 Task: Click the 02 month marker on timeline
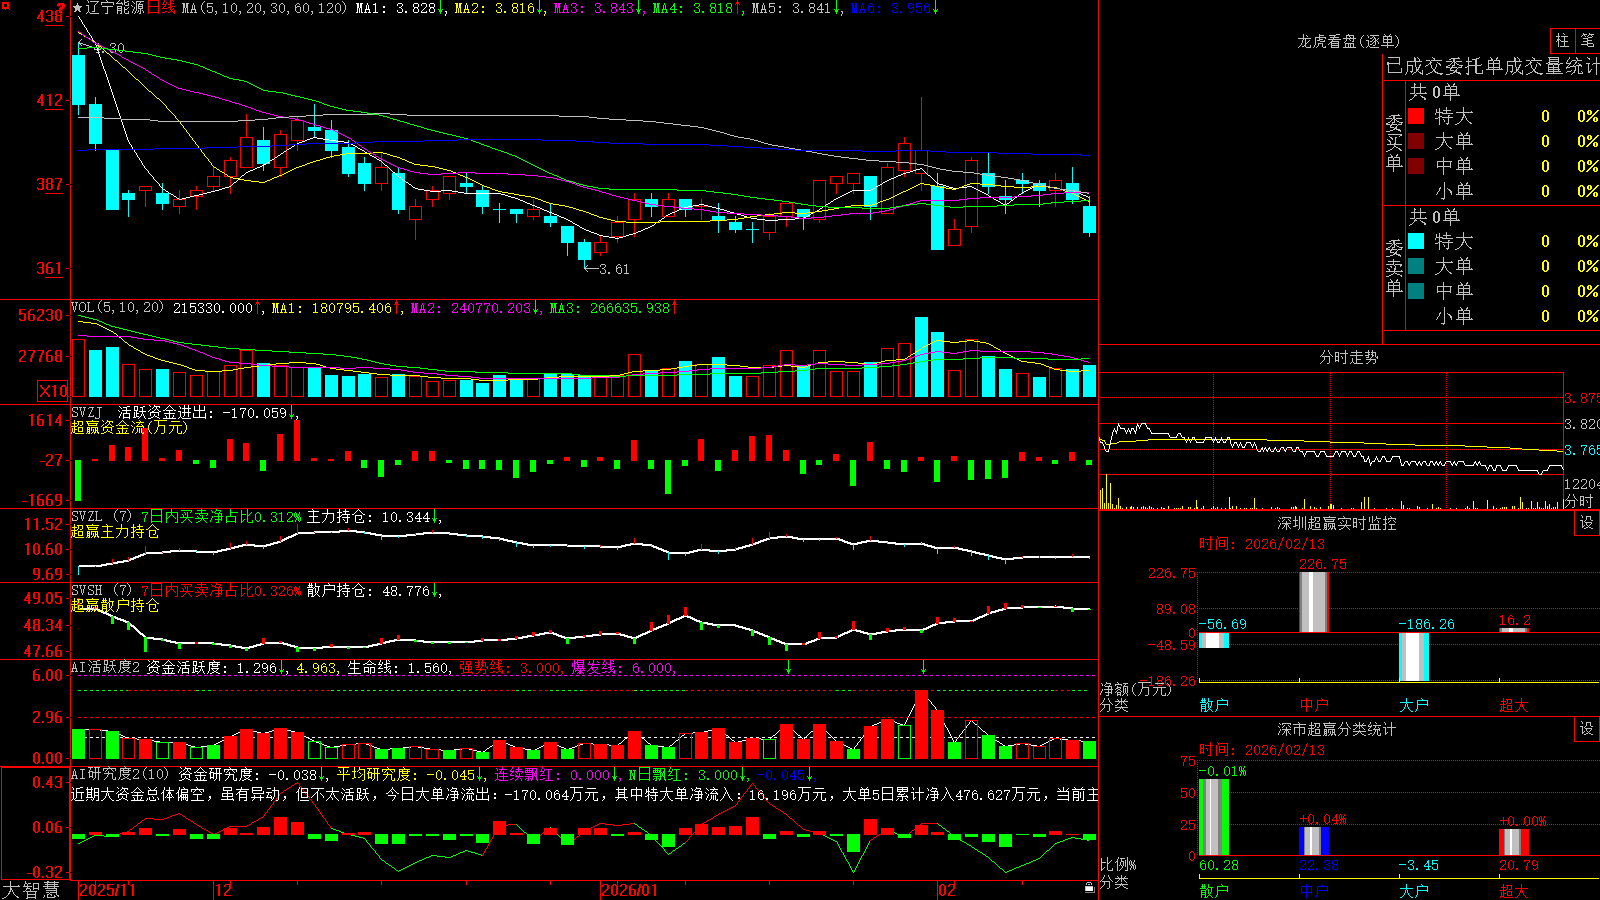click(947, 890)
